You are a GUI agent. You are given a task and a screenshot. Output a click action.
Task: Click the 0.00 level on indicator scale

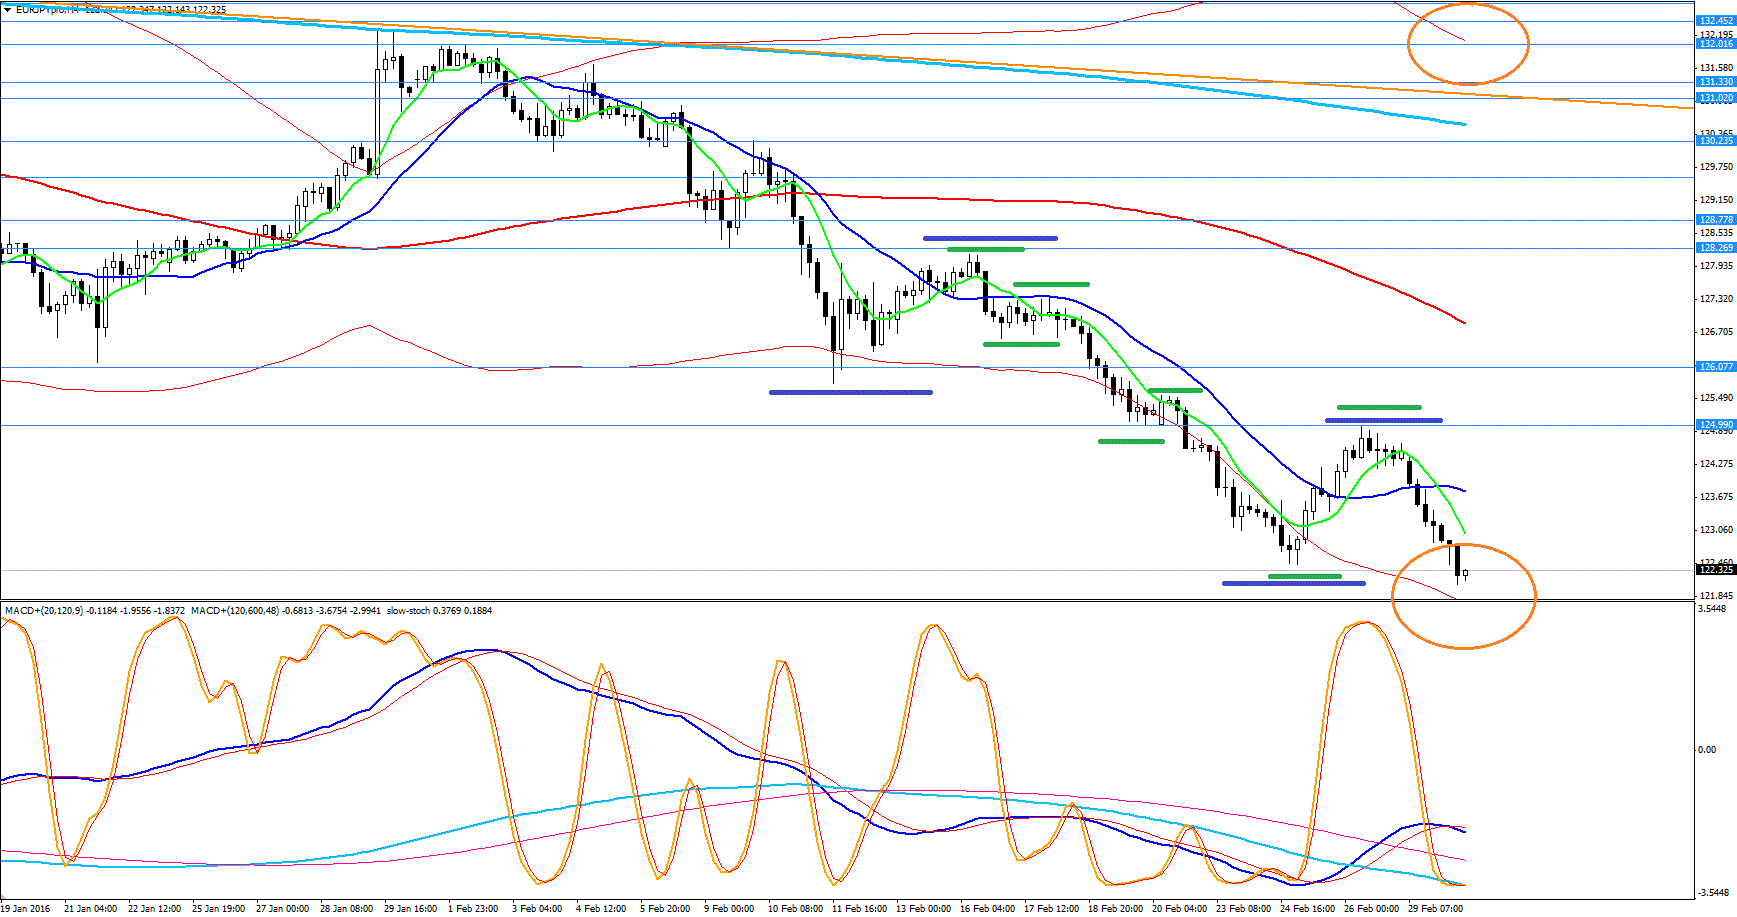tap(1707, 750)
